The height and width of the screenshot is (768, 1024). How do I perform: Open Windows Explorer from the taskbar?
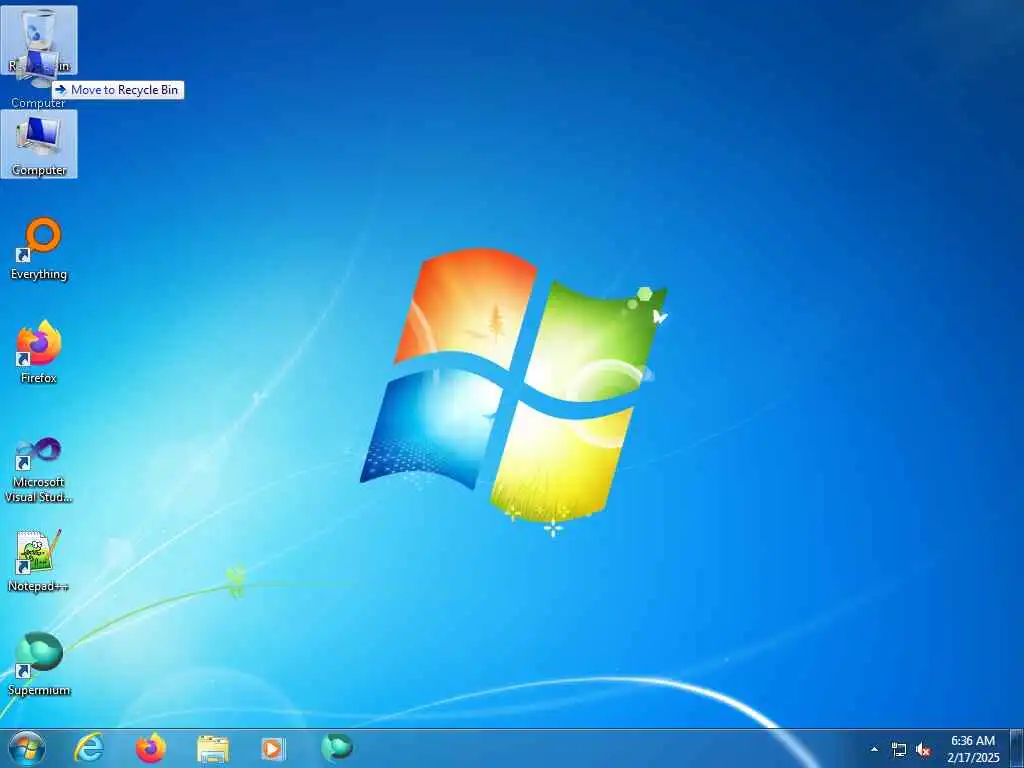[212, 749]
